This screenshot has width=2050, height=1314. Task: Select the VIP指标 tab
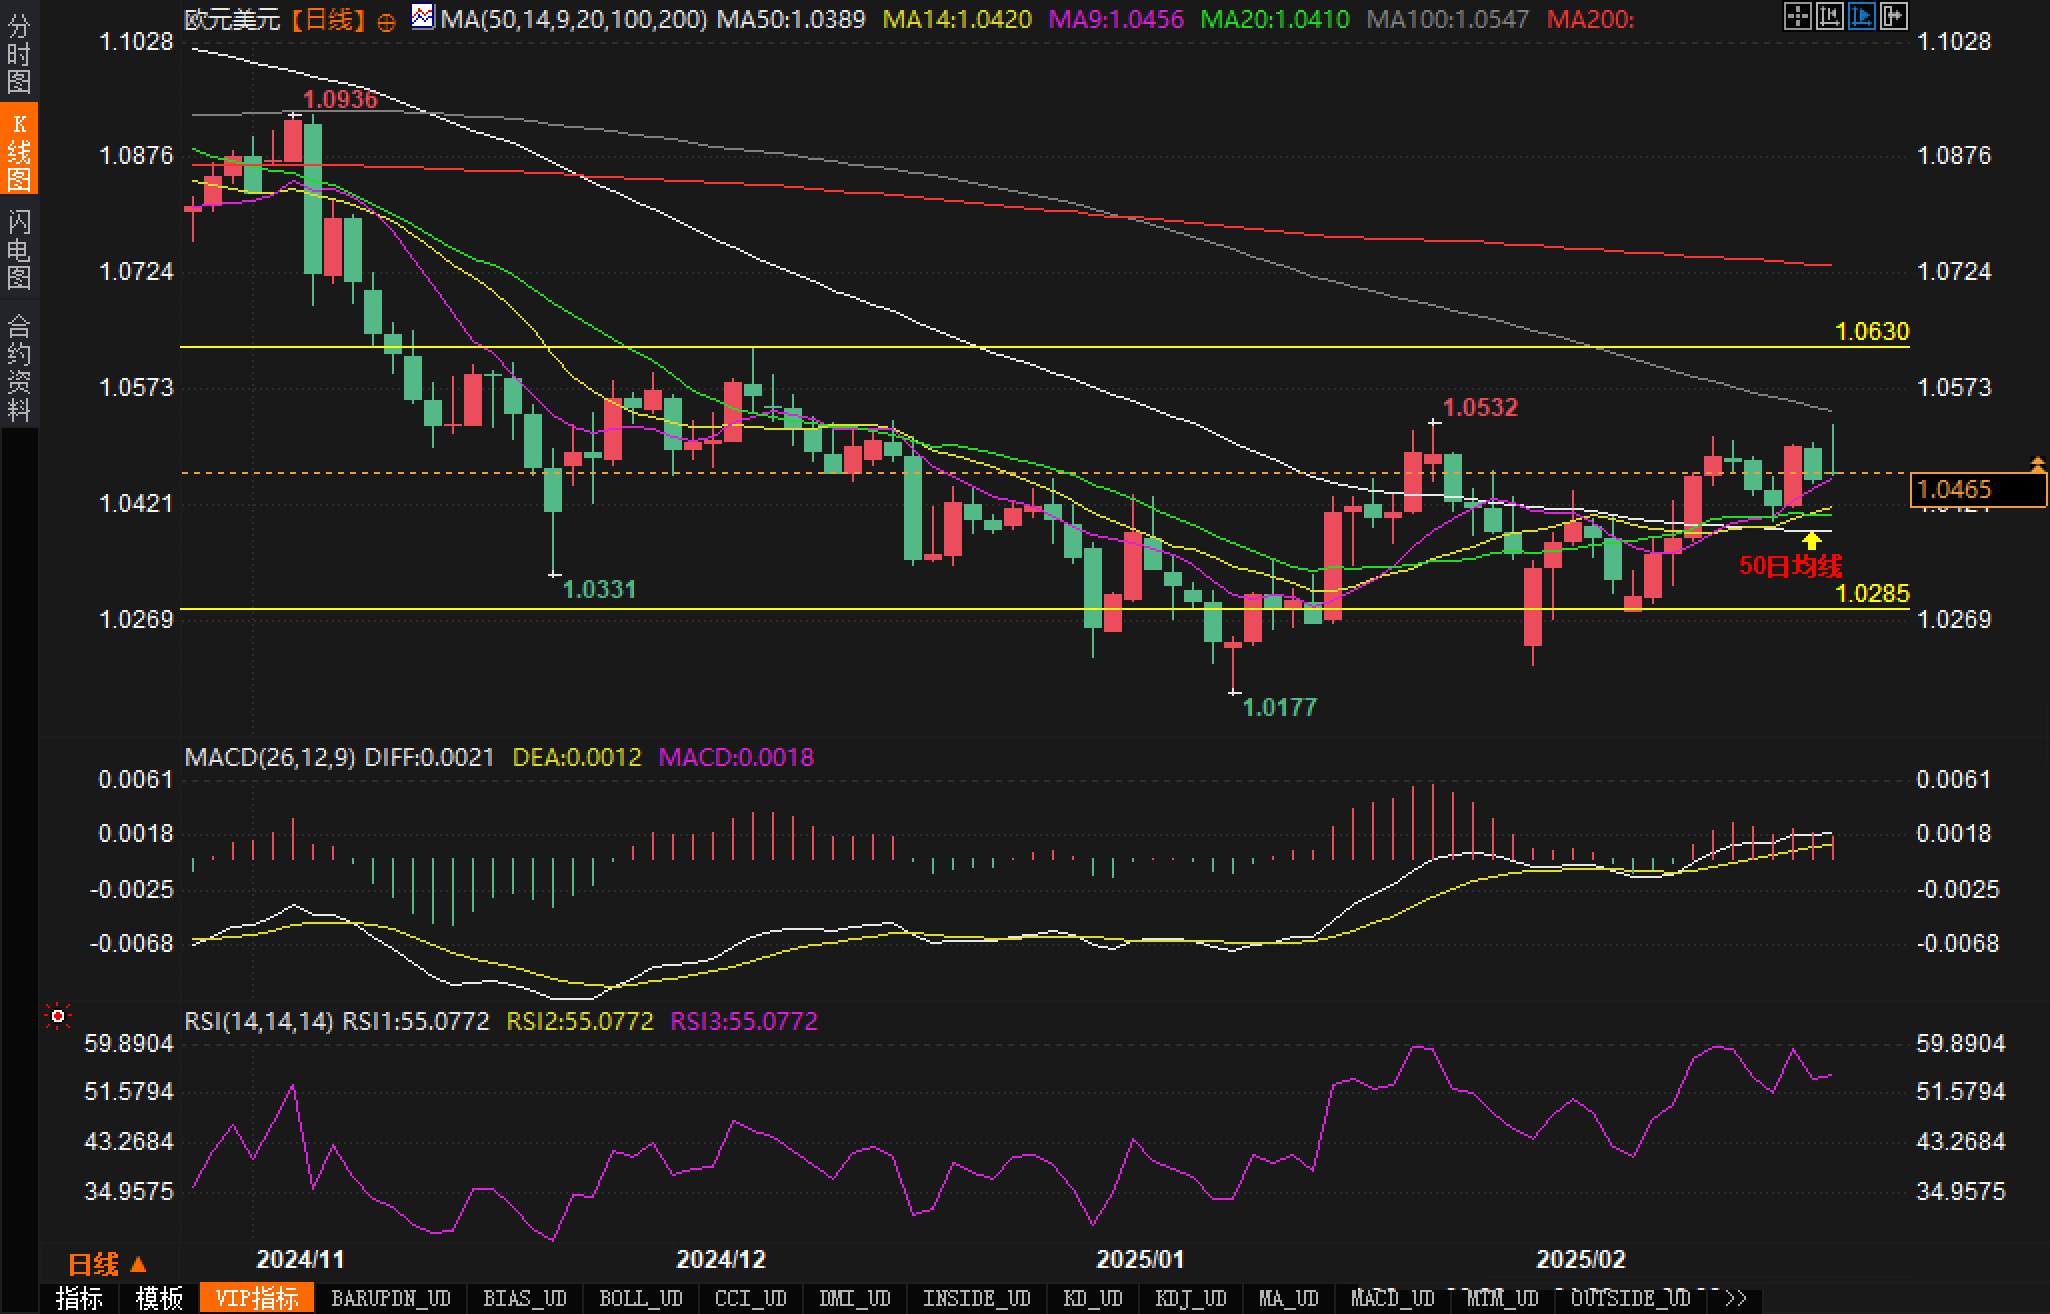coord(257,1298)
